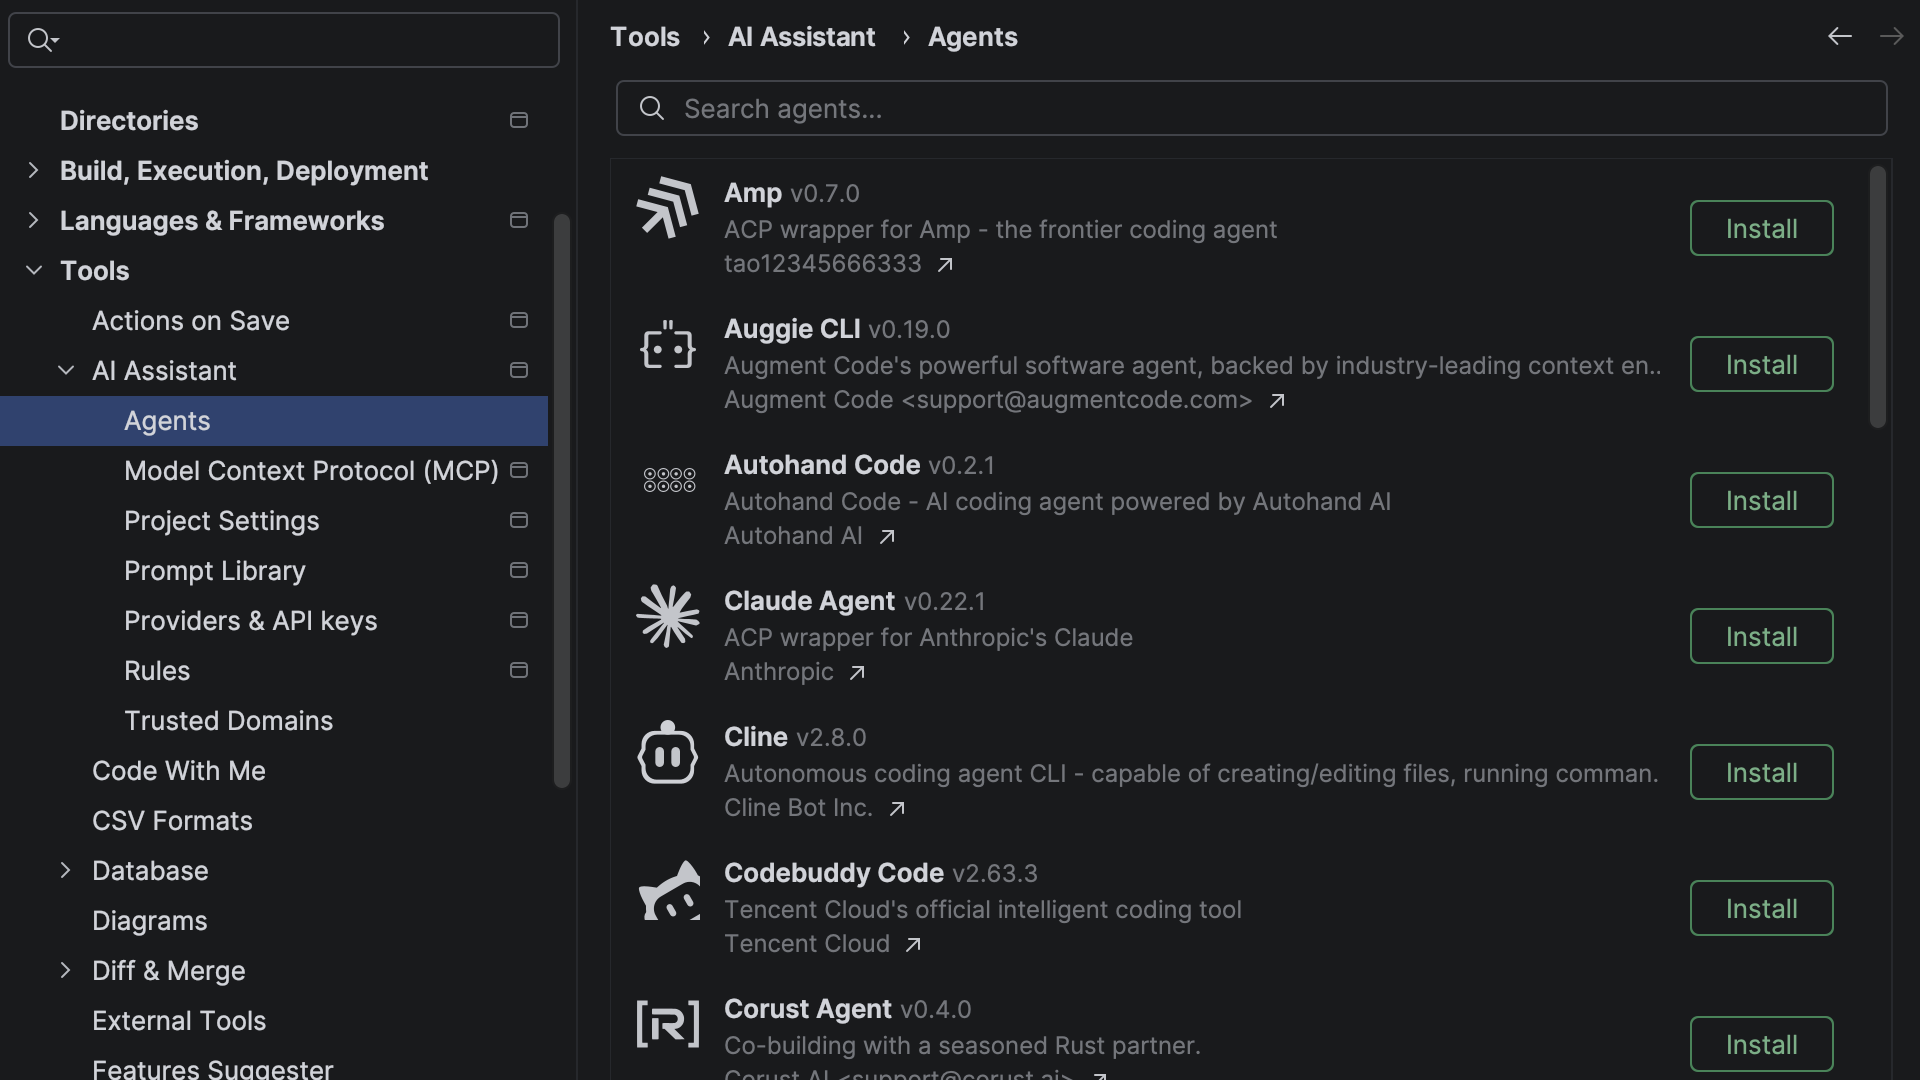Open Anthropic external link arrow
This screenshot has height=1080, width=1920.
click(x=857, y=673)
